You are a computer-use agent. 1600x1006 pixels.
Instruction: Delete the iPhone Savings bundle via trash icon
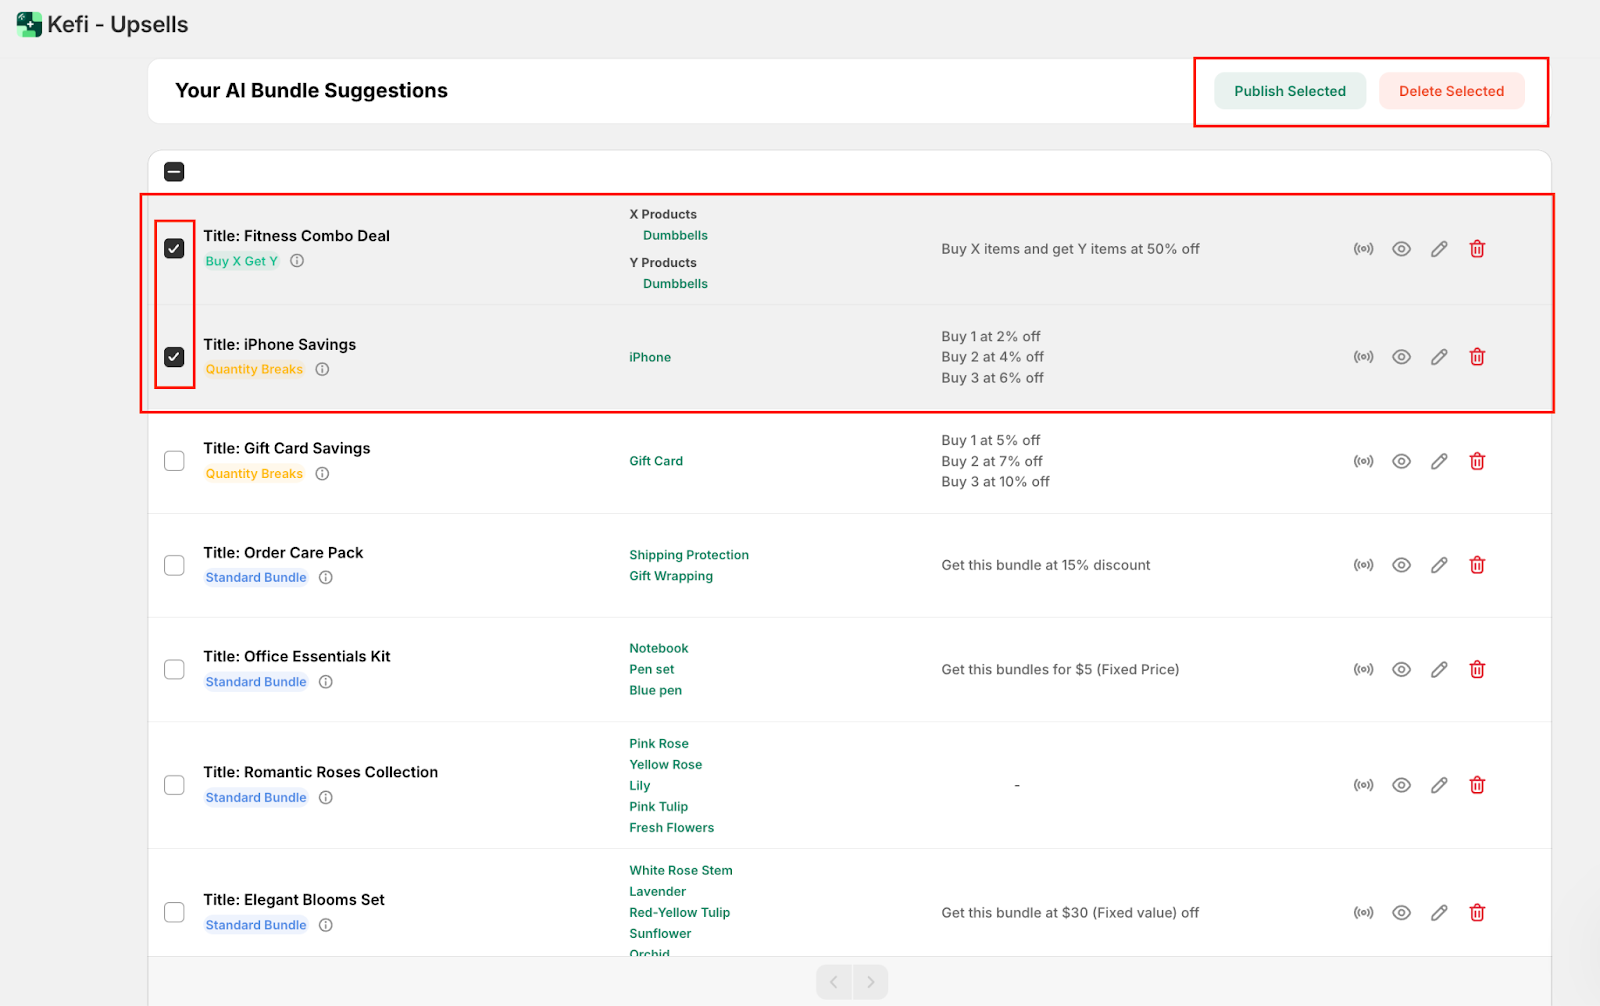click(1477, 357)
